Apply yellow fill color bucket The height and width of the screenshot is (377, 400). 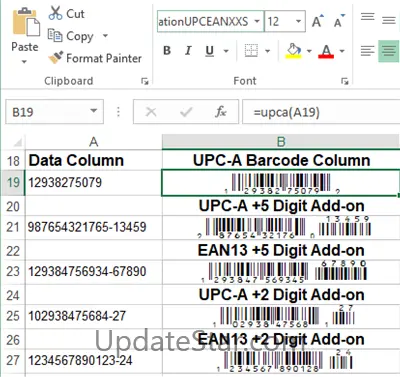[x=293, y=51]
